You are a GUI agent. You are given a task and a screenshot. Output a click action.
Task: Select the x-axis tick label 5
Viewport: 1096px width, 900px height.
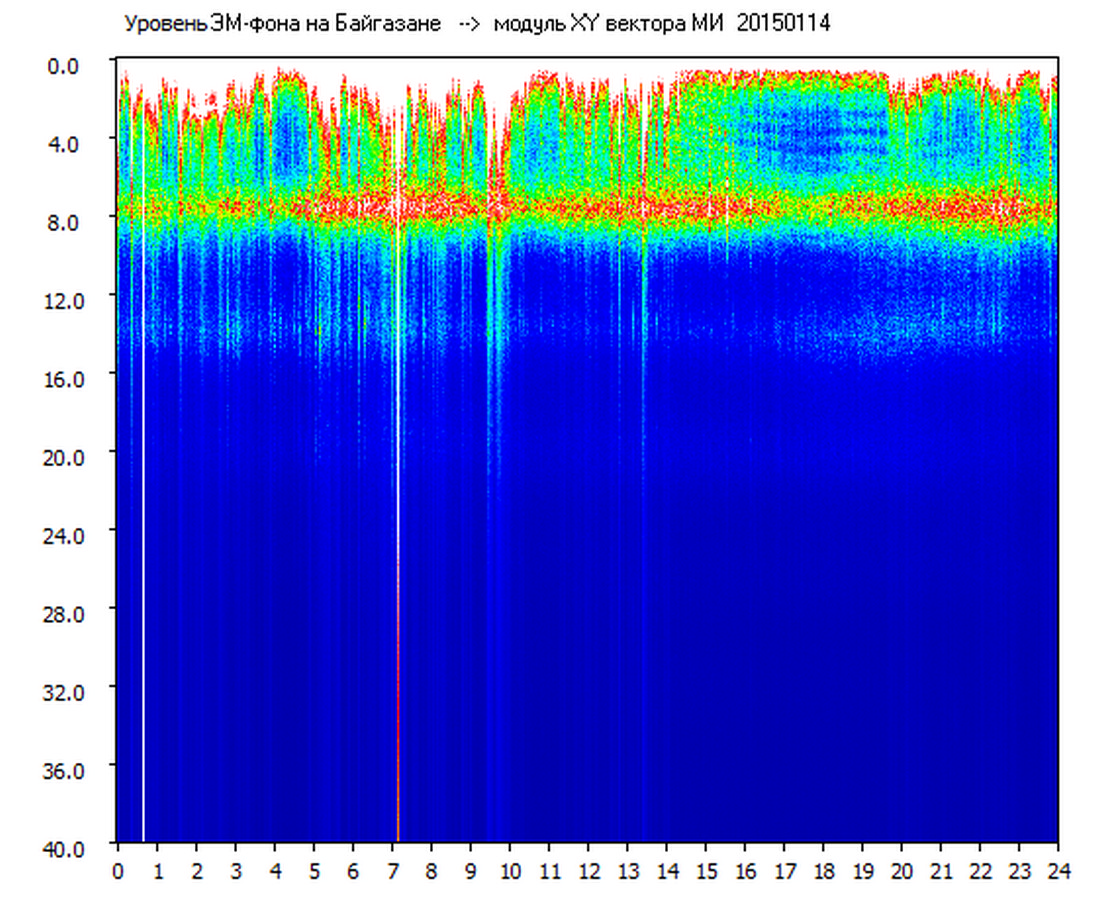click(314, 870)
